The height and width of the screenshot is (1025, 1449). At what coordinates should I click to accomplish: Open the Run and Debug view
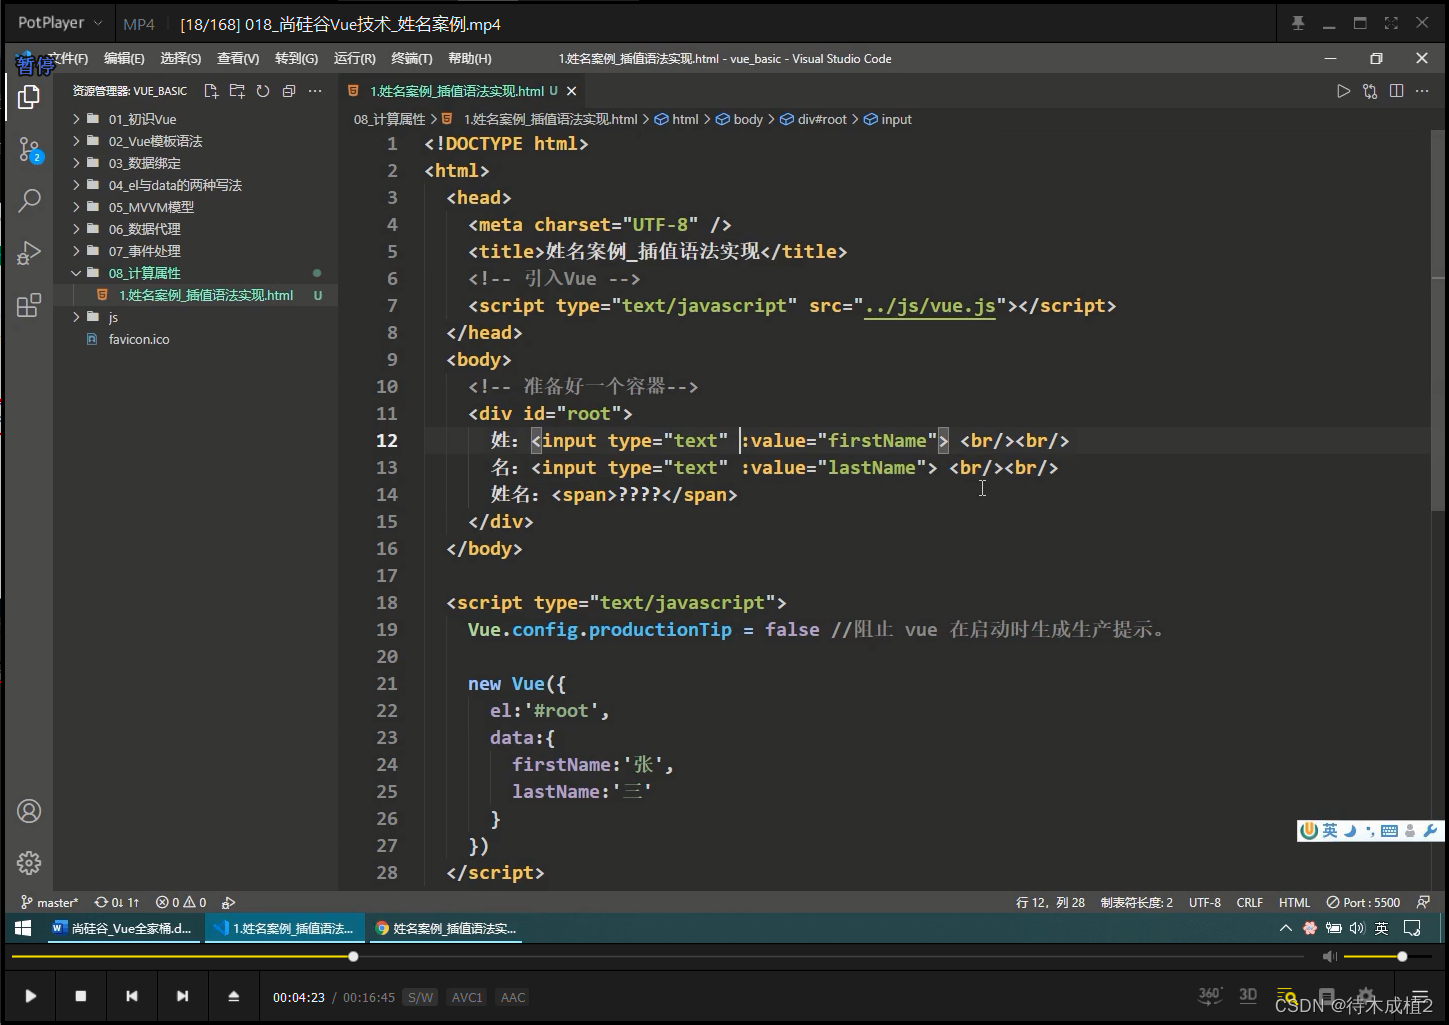[29, 252]
